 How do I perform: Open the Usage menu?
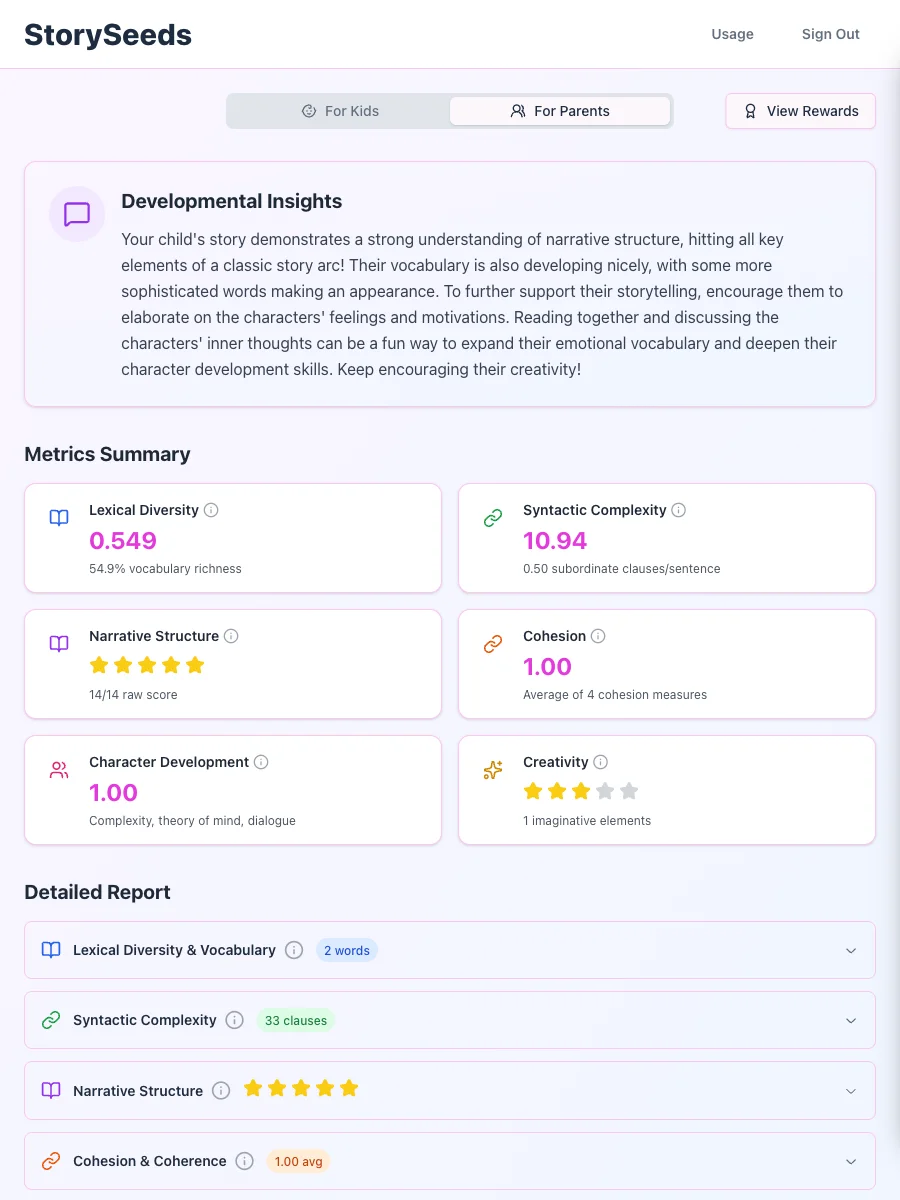point(732,34)
